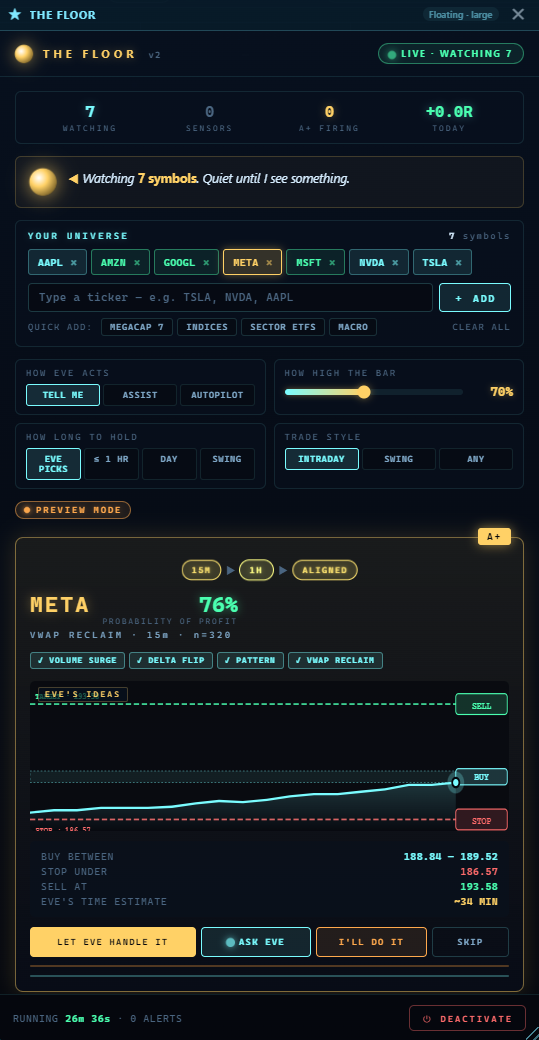Click CLEAR ALL to empty the universe
This screenshot has height=1040, width=539.
click(481, 327)
